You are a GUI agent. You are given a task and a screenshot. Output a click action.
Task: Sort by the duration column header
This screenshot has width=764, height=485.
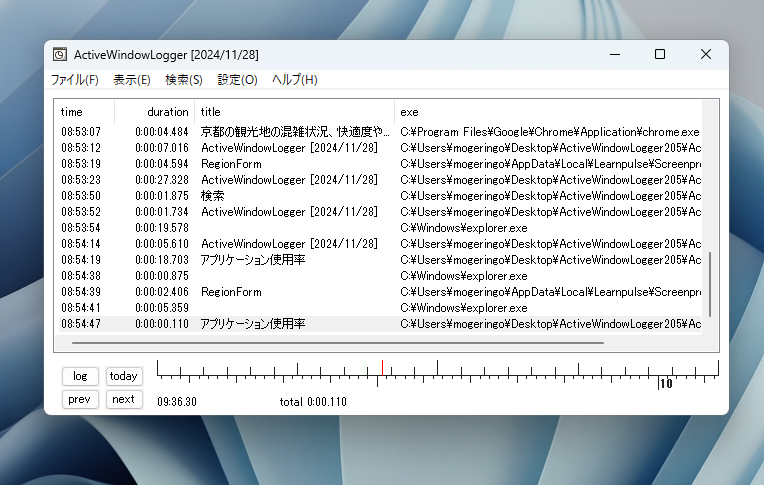[154, 112]
